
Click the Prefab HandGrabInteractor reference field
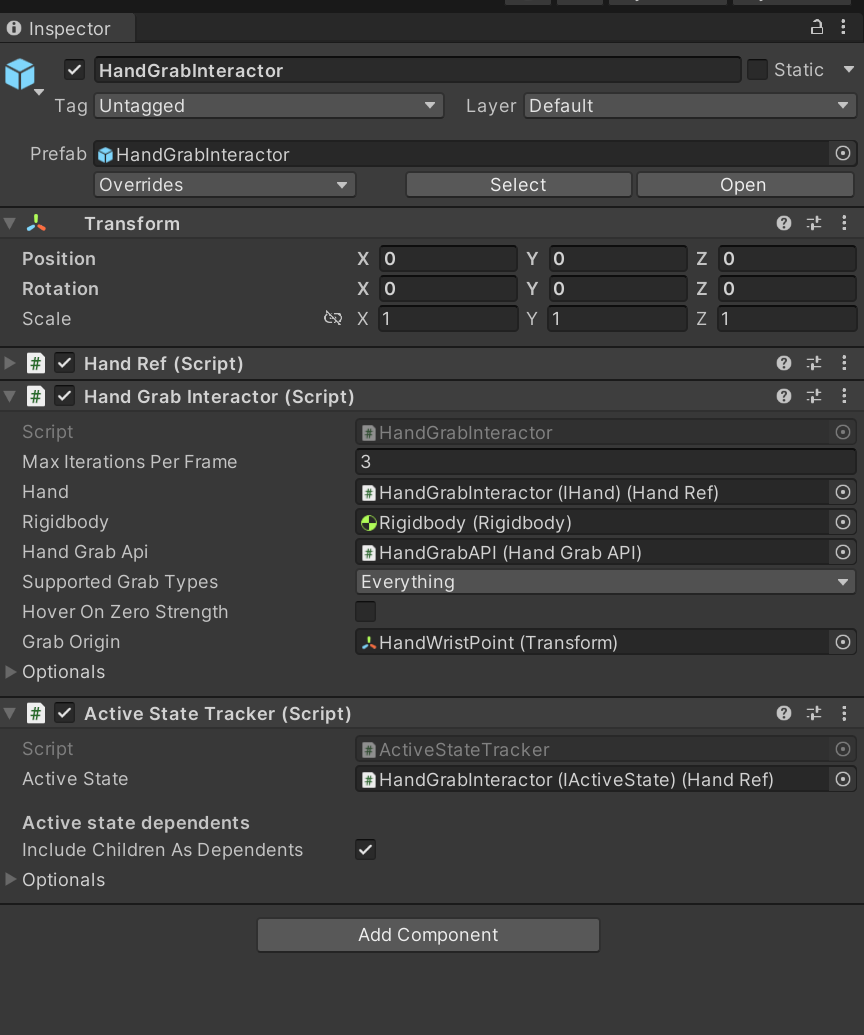click(461, 154)
